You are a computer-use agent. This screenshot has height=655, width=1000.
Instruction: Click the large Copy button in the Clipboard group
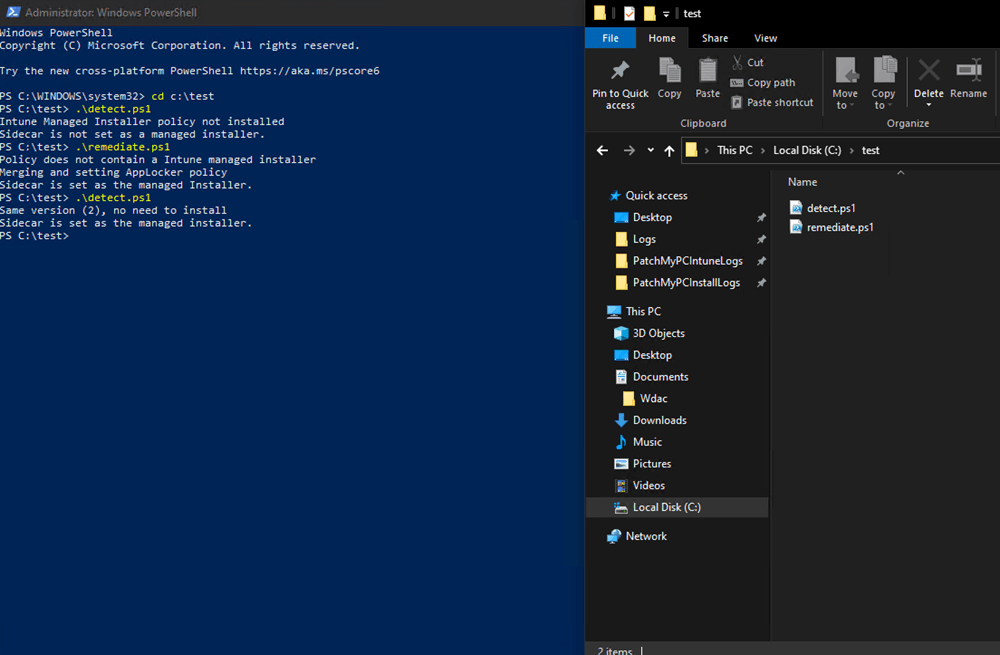(670, 78)
